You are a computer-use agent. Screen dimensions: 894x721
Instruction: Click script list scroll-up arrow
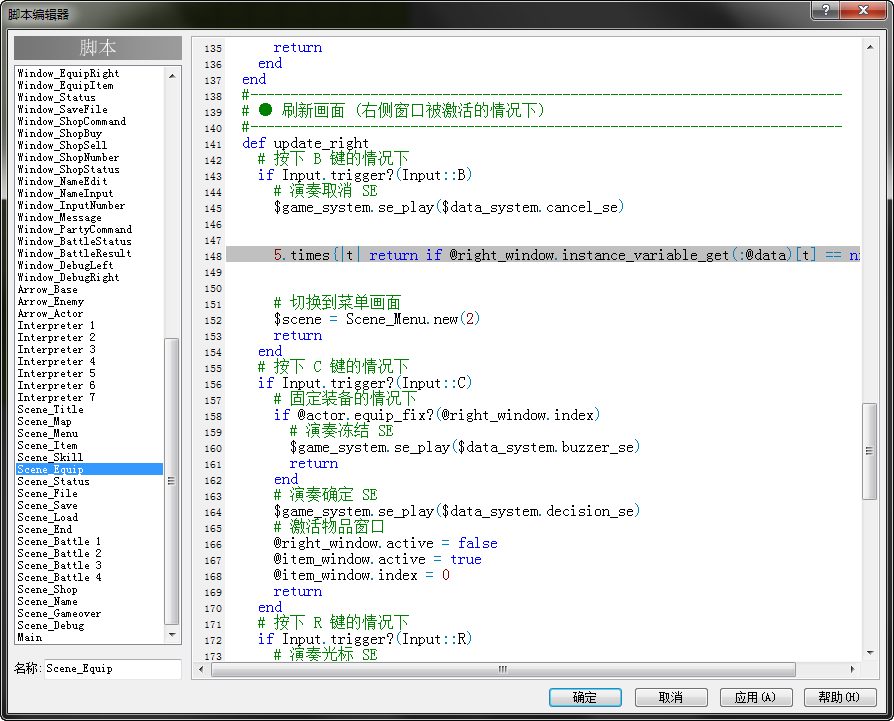point(172,75)
